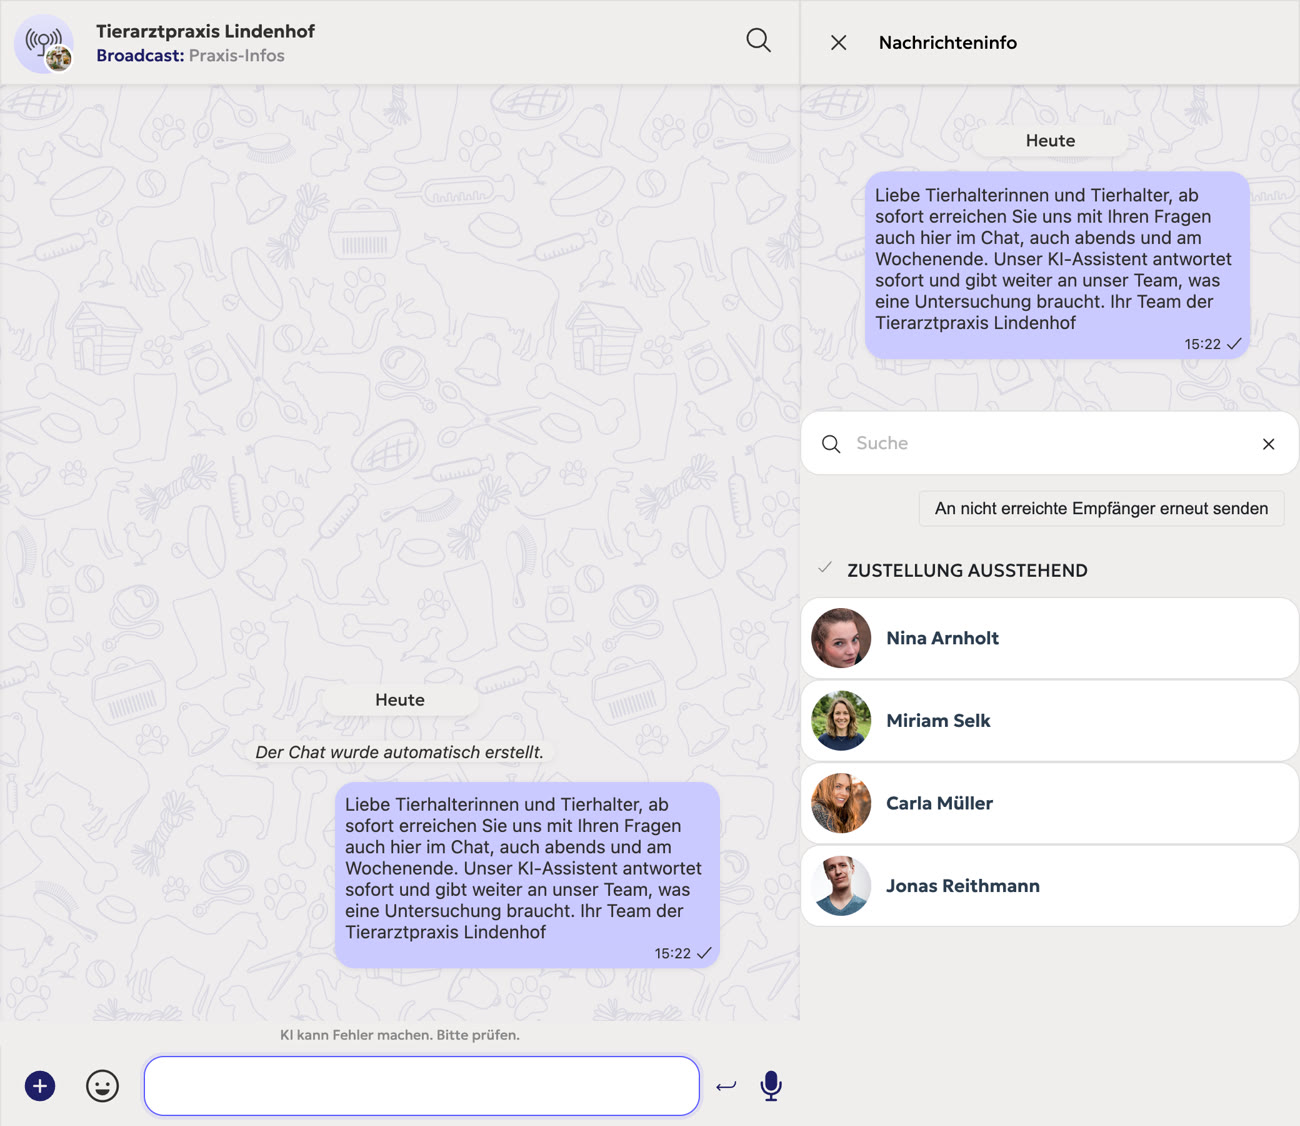Image resolution: width=1300 pixels, height=1126 pixels.
Task: Open Carla Müller's profile picture
Action: point(841,803)
